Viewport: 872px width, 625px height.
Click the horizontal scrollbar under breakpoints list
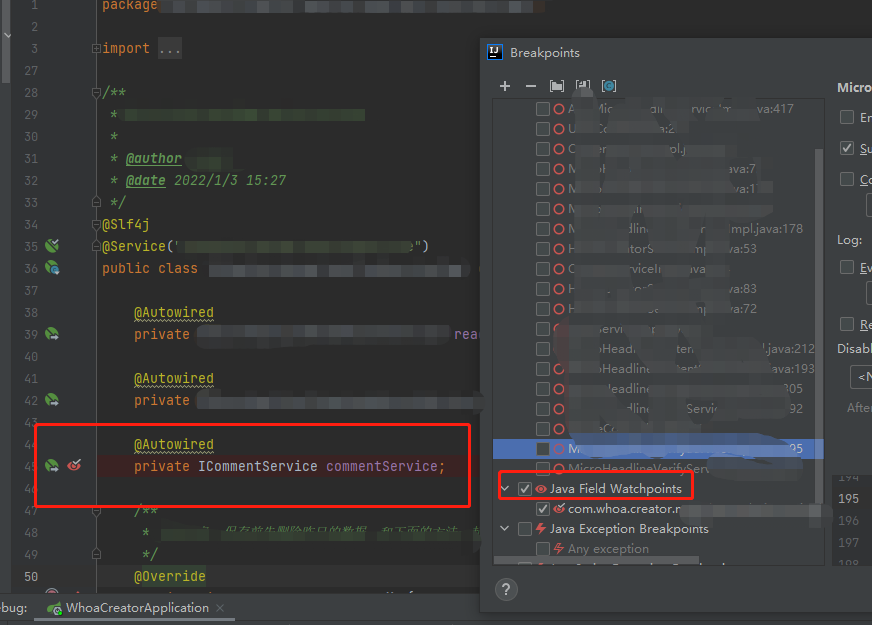tap(596, 560)
